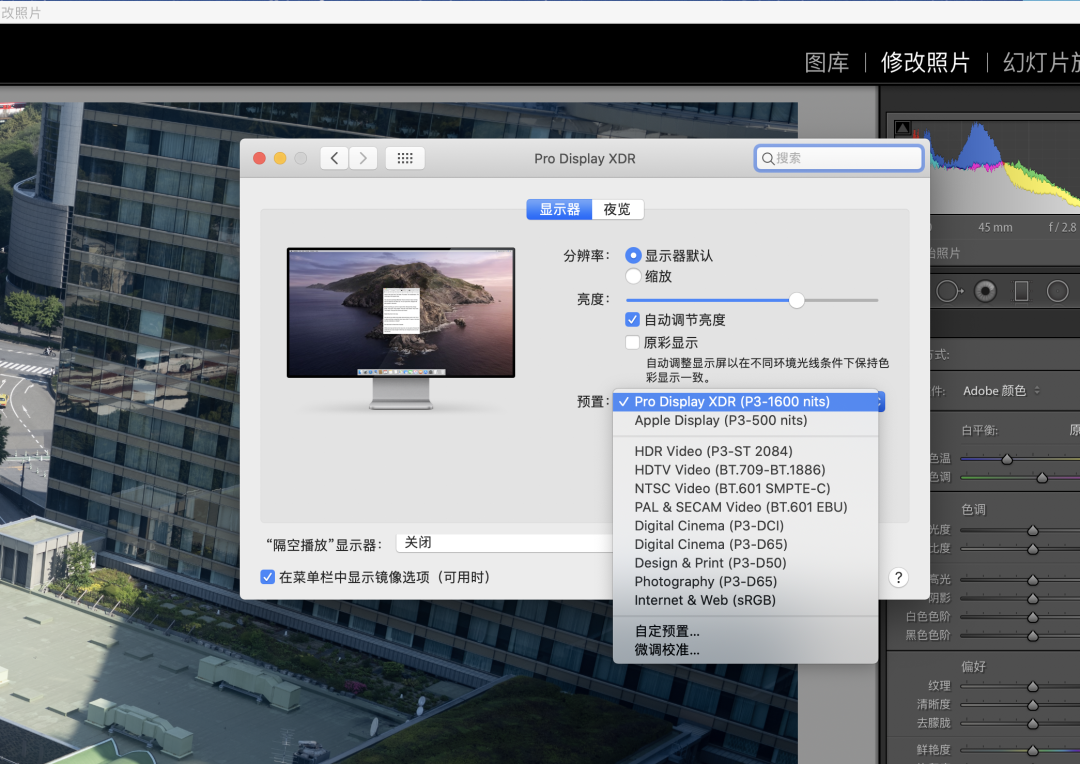Open Adobe 颜色 profile dropdown in Lightroom
This screenshot has height=764, width=1080.
[x=1001, y=391]
